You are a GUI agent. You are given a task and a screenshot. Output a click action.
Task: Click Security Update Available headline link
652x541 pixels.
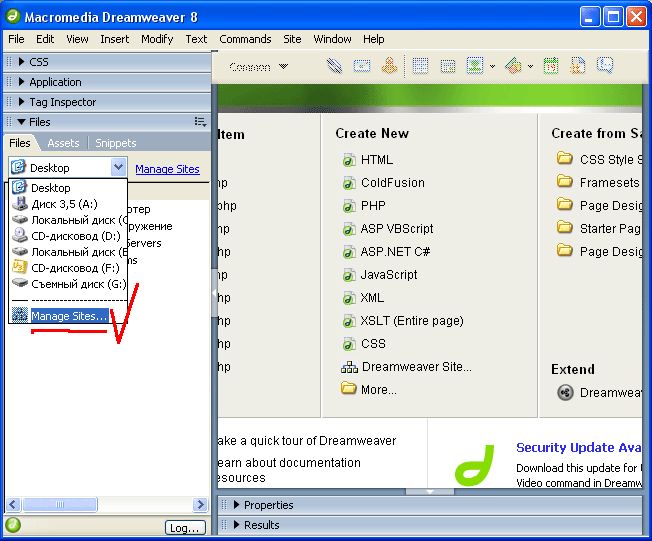(x=578, y=447)
